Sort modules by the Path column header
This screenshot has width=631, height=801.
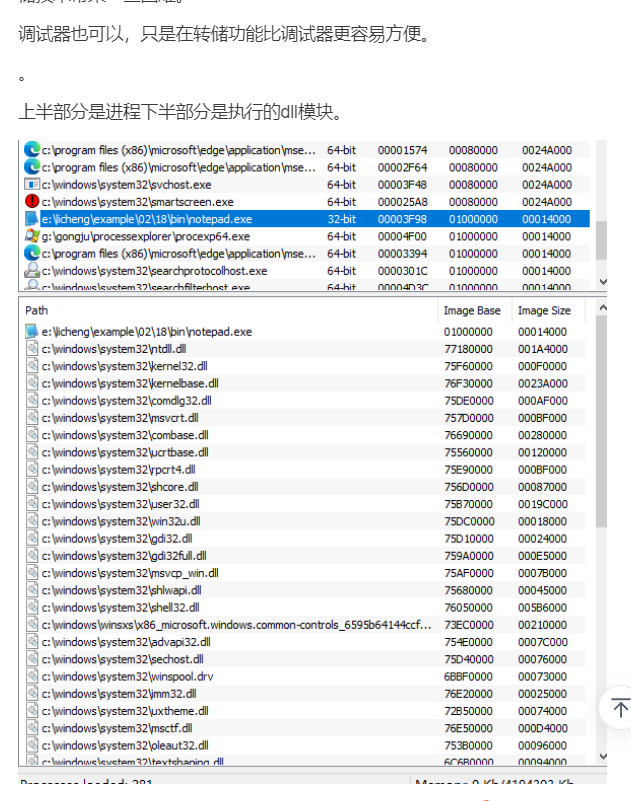click(x=36, y=311)
